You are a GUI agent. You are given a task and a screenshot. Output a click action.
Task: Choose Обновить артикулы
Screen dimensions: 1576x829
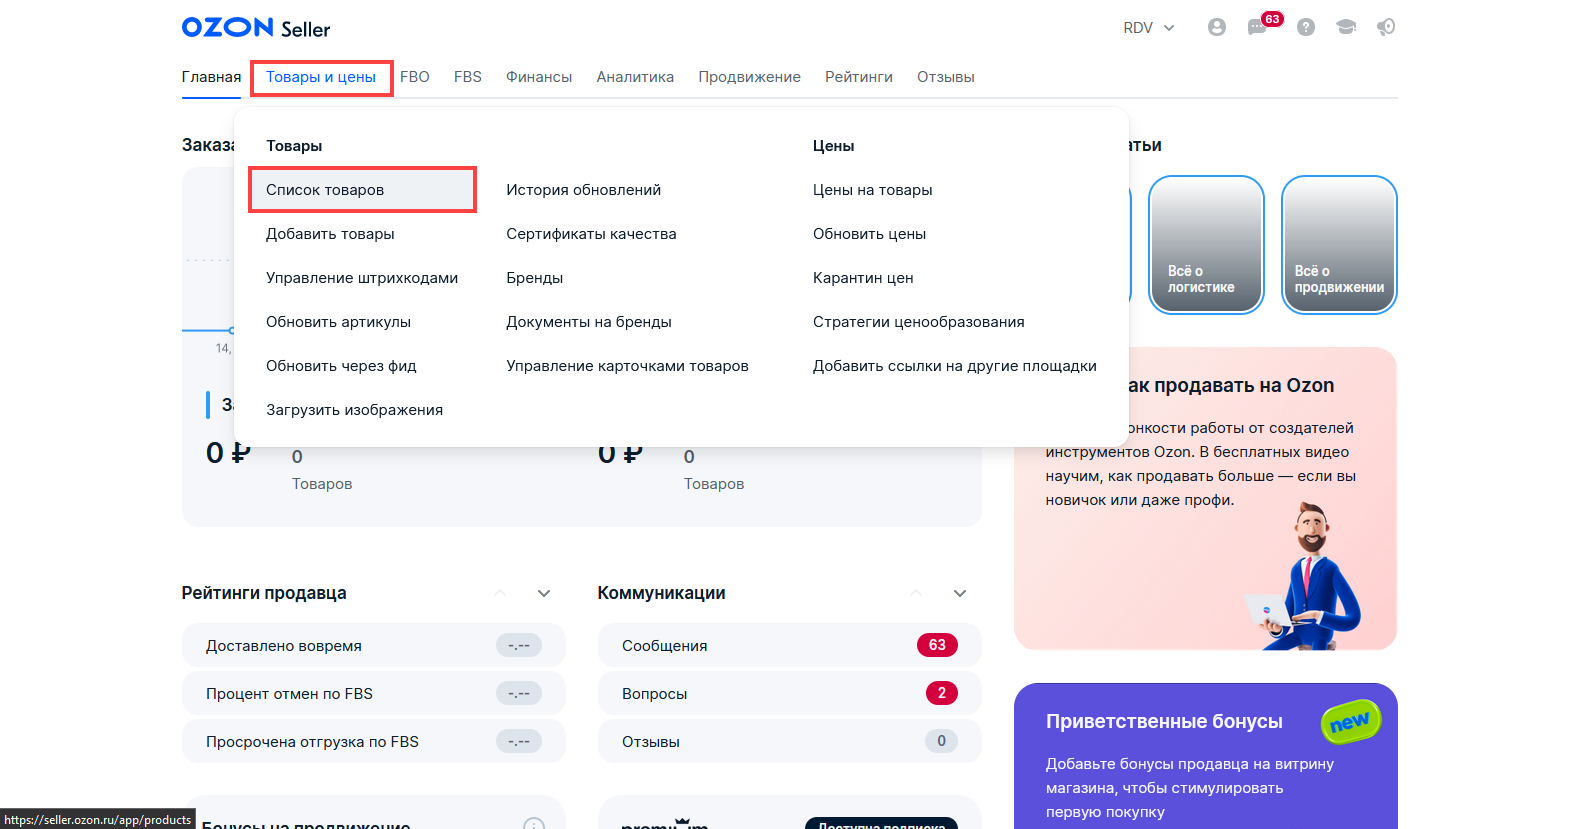[x=338, y=322]
